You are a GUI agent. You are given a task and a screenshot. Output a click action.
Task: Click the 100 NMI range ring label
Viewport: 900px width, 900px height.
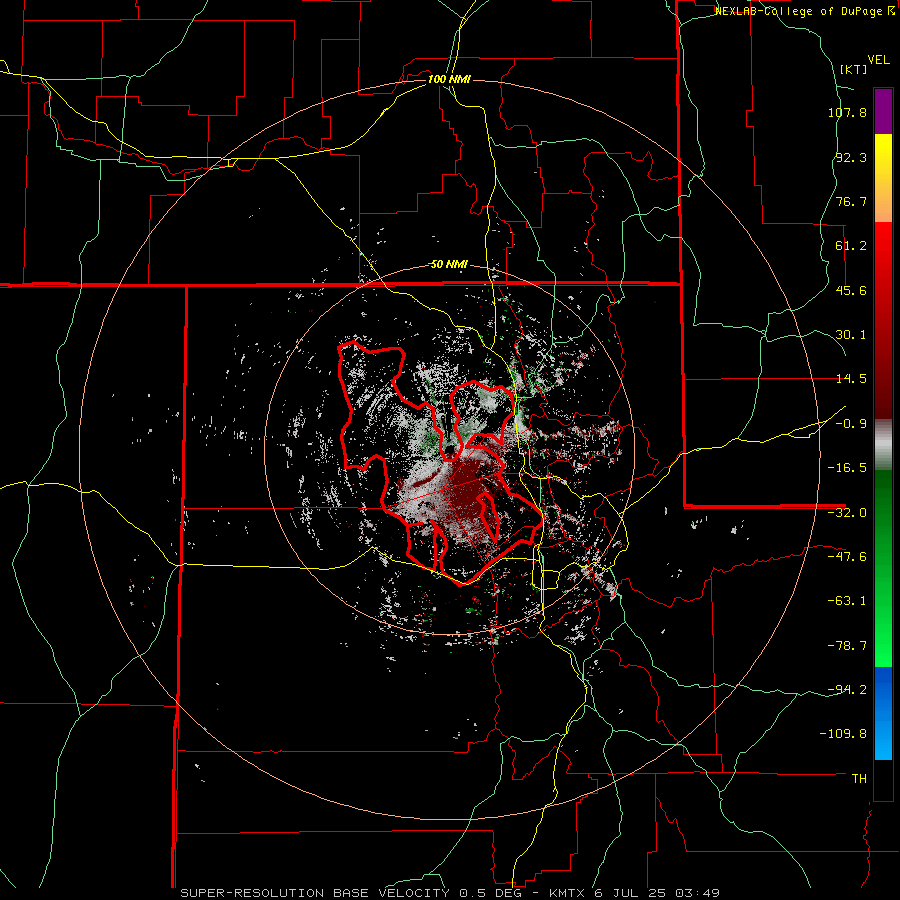(449, 79)
